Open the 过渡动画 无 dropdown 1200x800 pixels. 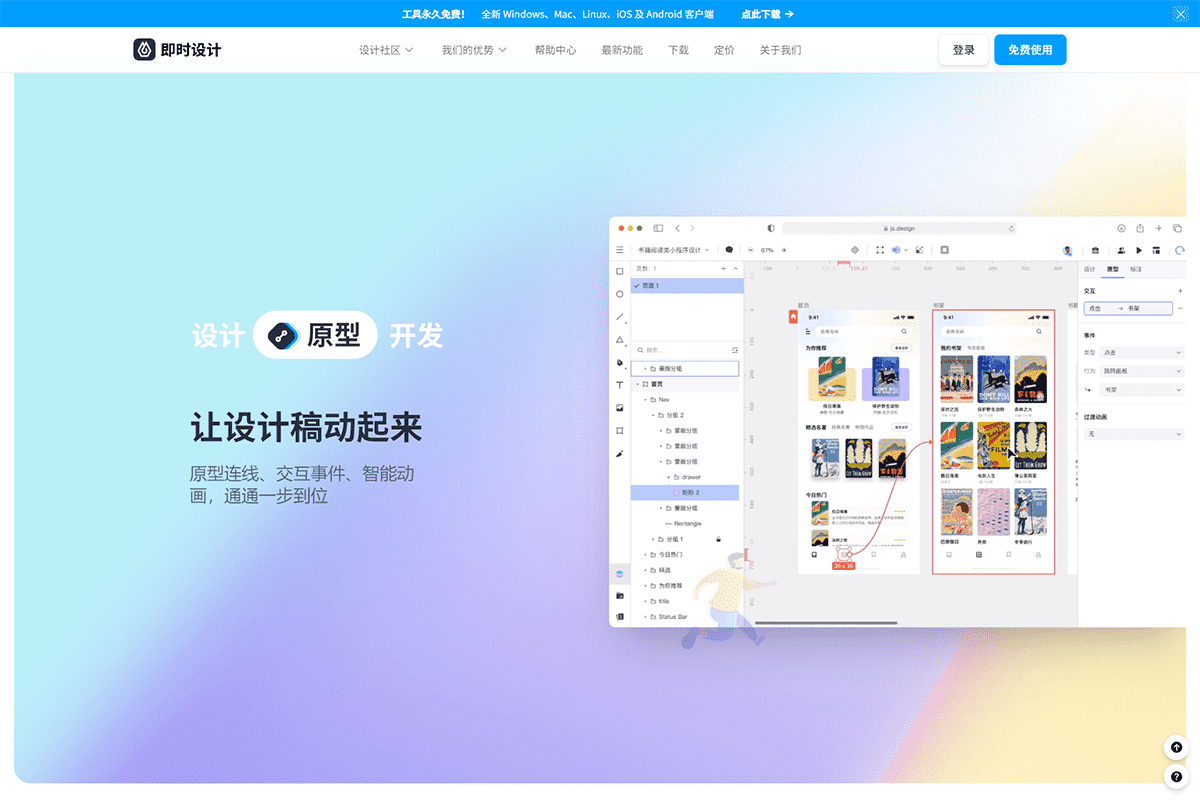pos(1134,434)
